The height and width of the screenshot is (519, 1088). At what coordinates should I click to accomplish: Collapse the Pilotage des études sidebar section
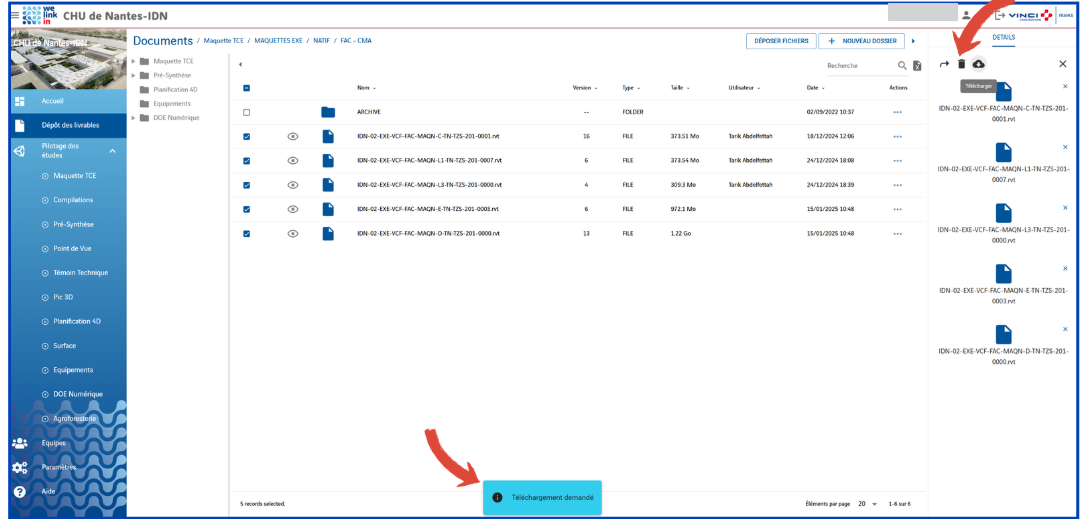(112, 151)
